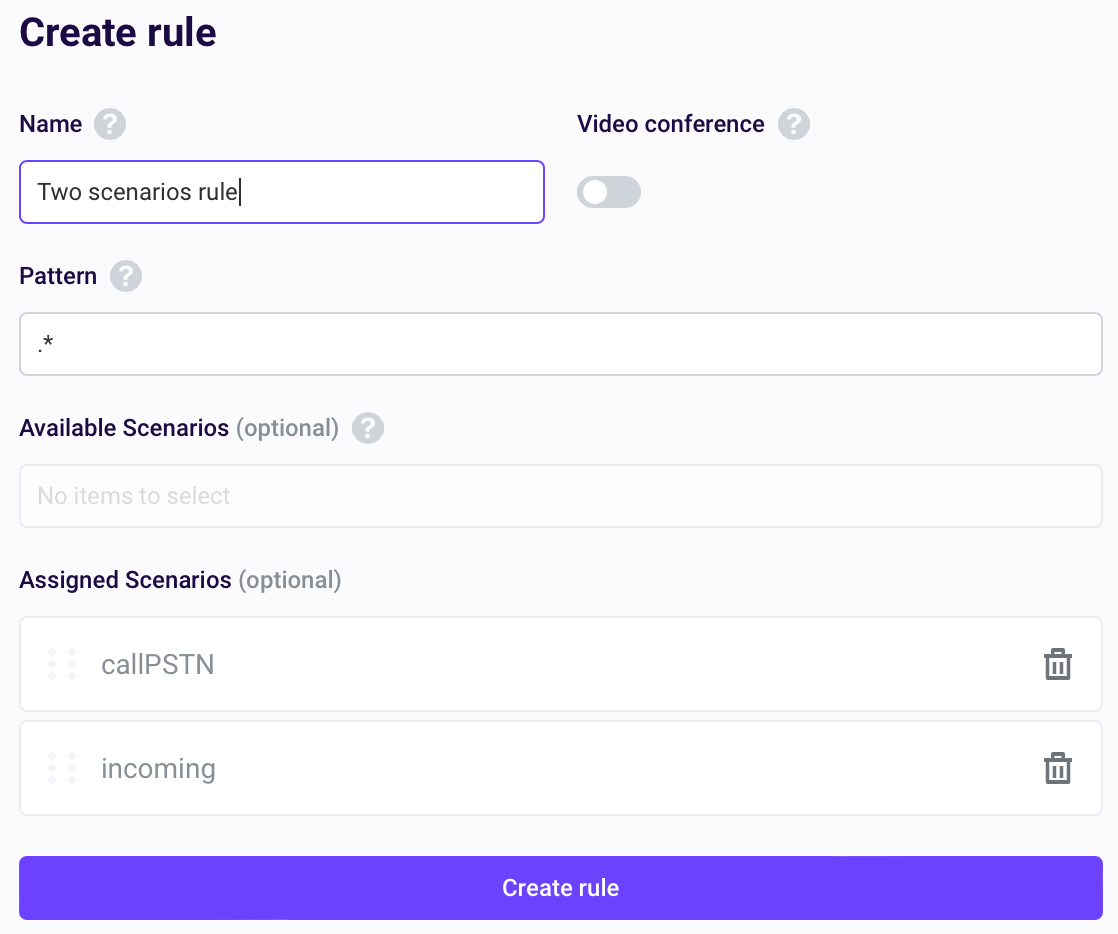Click the drag handle of callPSTN scenario
The height and width of the screenshot is (934, 1118).
tap(60, 664)
